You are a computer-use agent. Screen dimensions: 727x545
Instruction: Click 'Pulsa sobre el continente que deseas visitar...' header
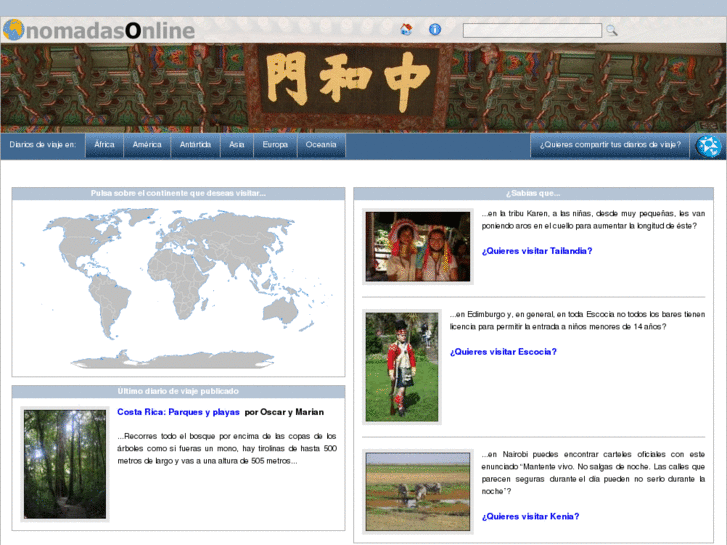point(178,193)
